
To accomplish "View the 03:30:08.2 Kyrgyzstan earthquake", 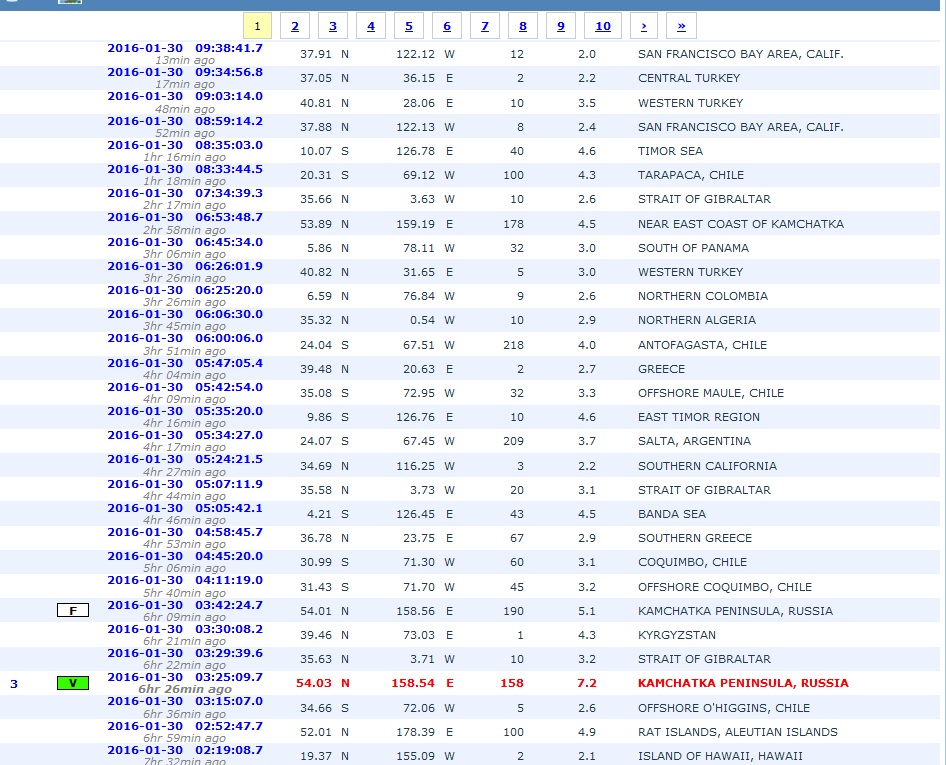I will coord(185,630).
